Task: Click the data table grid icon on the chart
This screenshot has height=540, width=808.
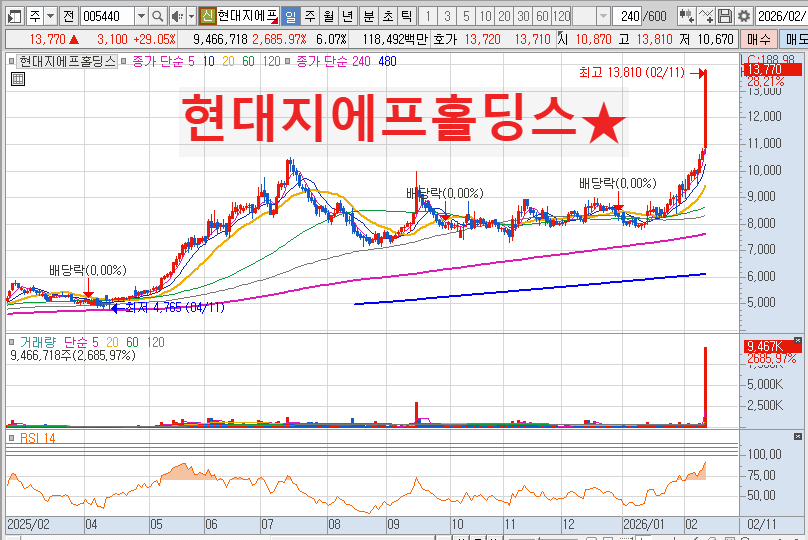Action: (18, 79)
